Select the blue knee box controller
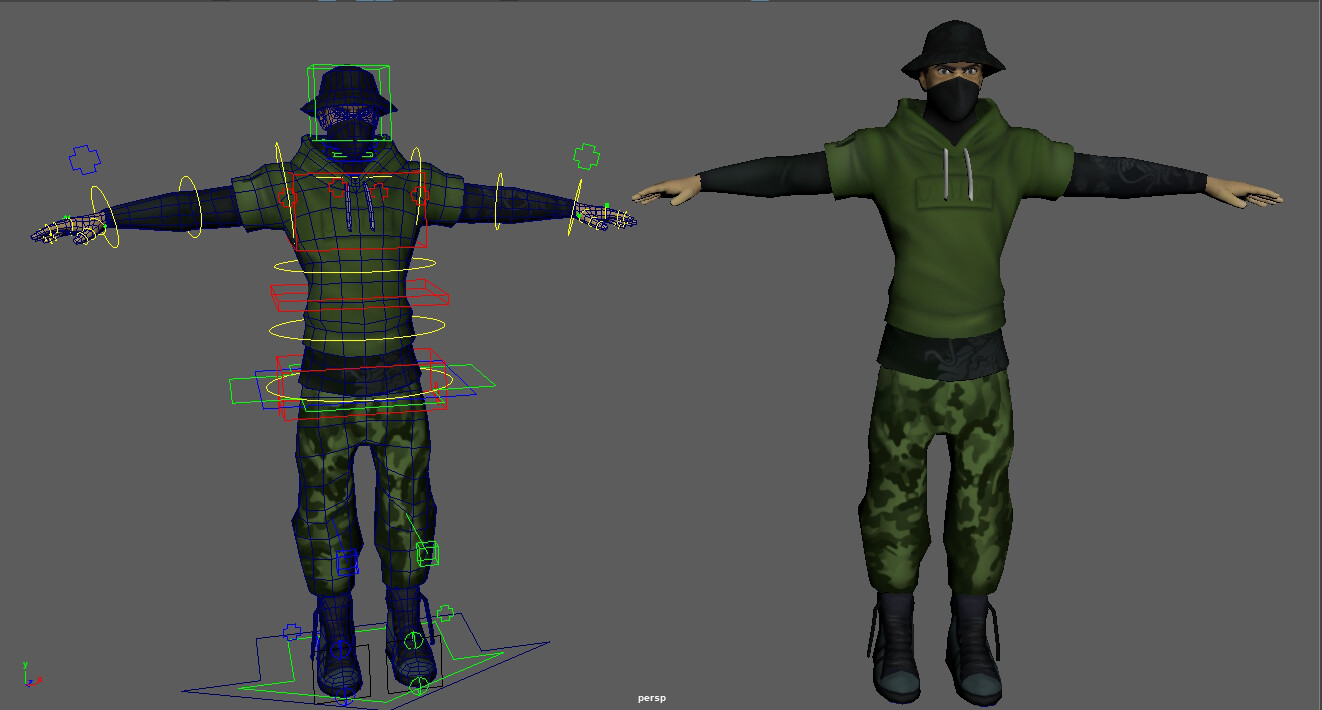 [346, 561]
